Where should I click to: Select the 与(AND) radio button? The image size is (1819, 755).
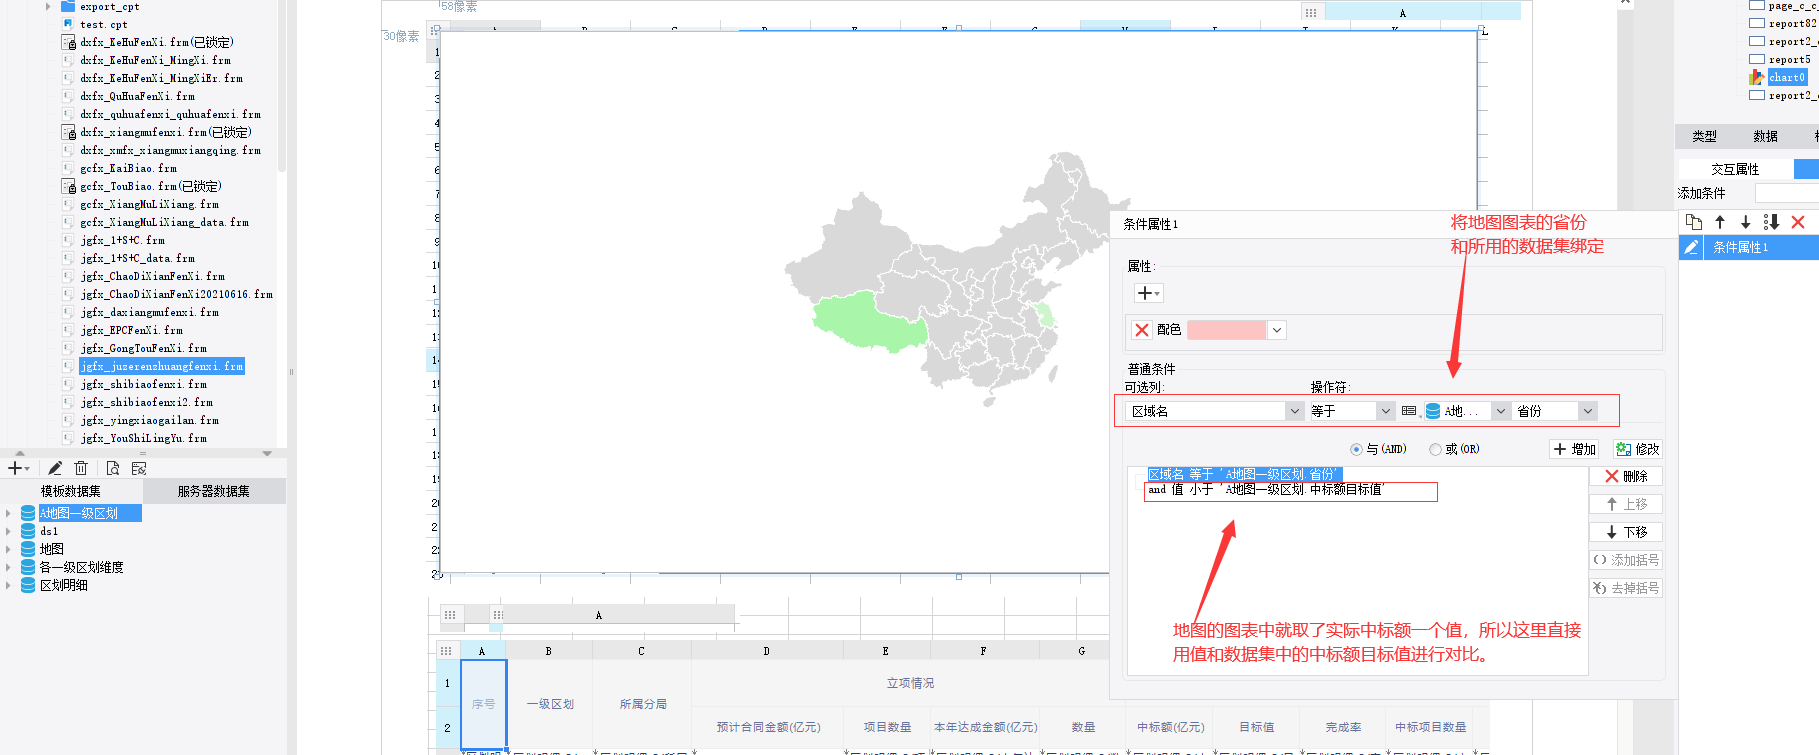1356,449
